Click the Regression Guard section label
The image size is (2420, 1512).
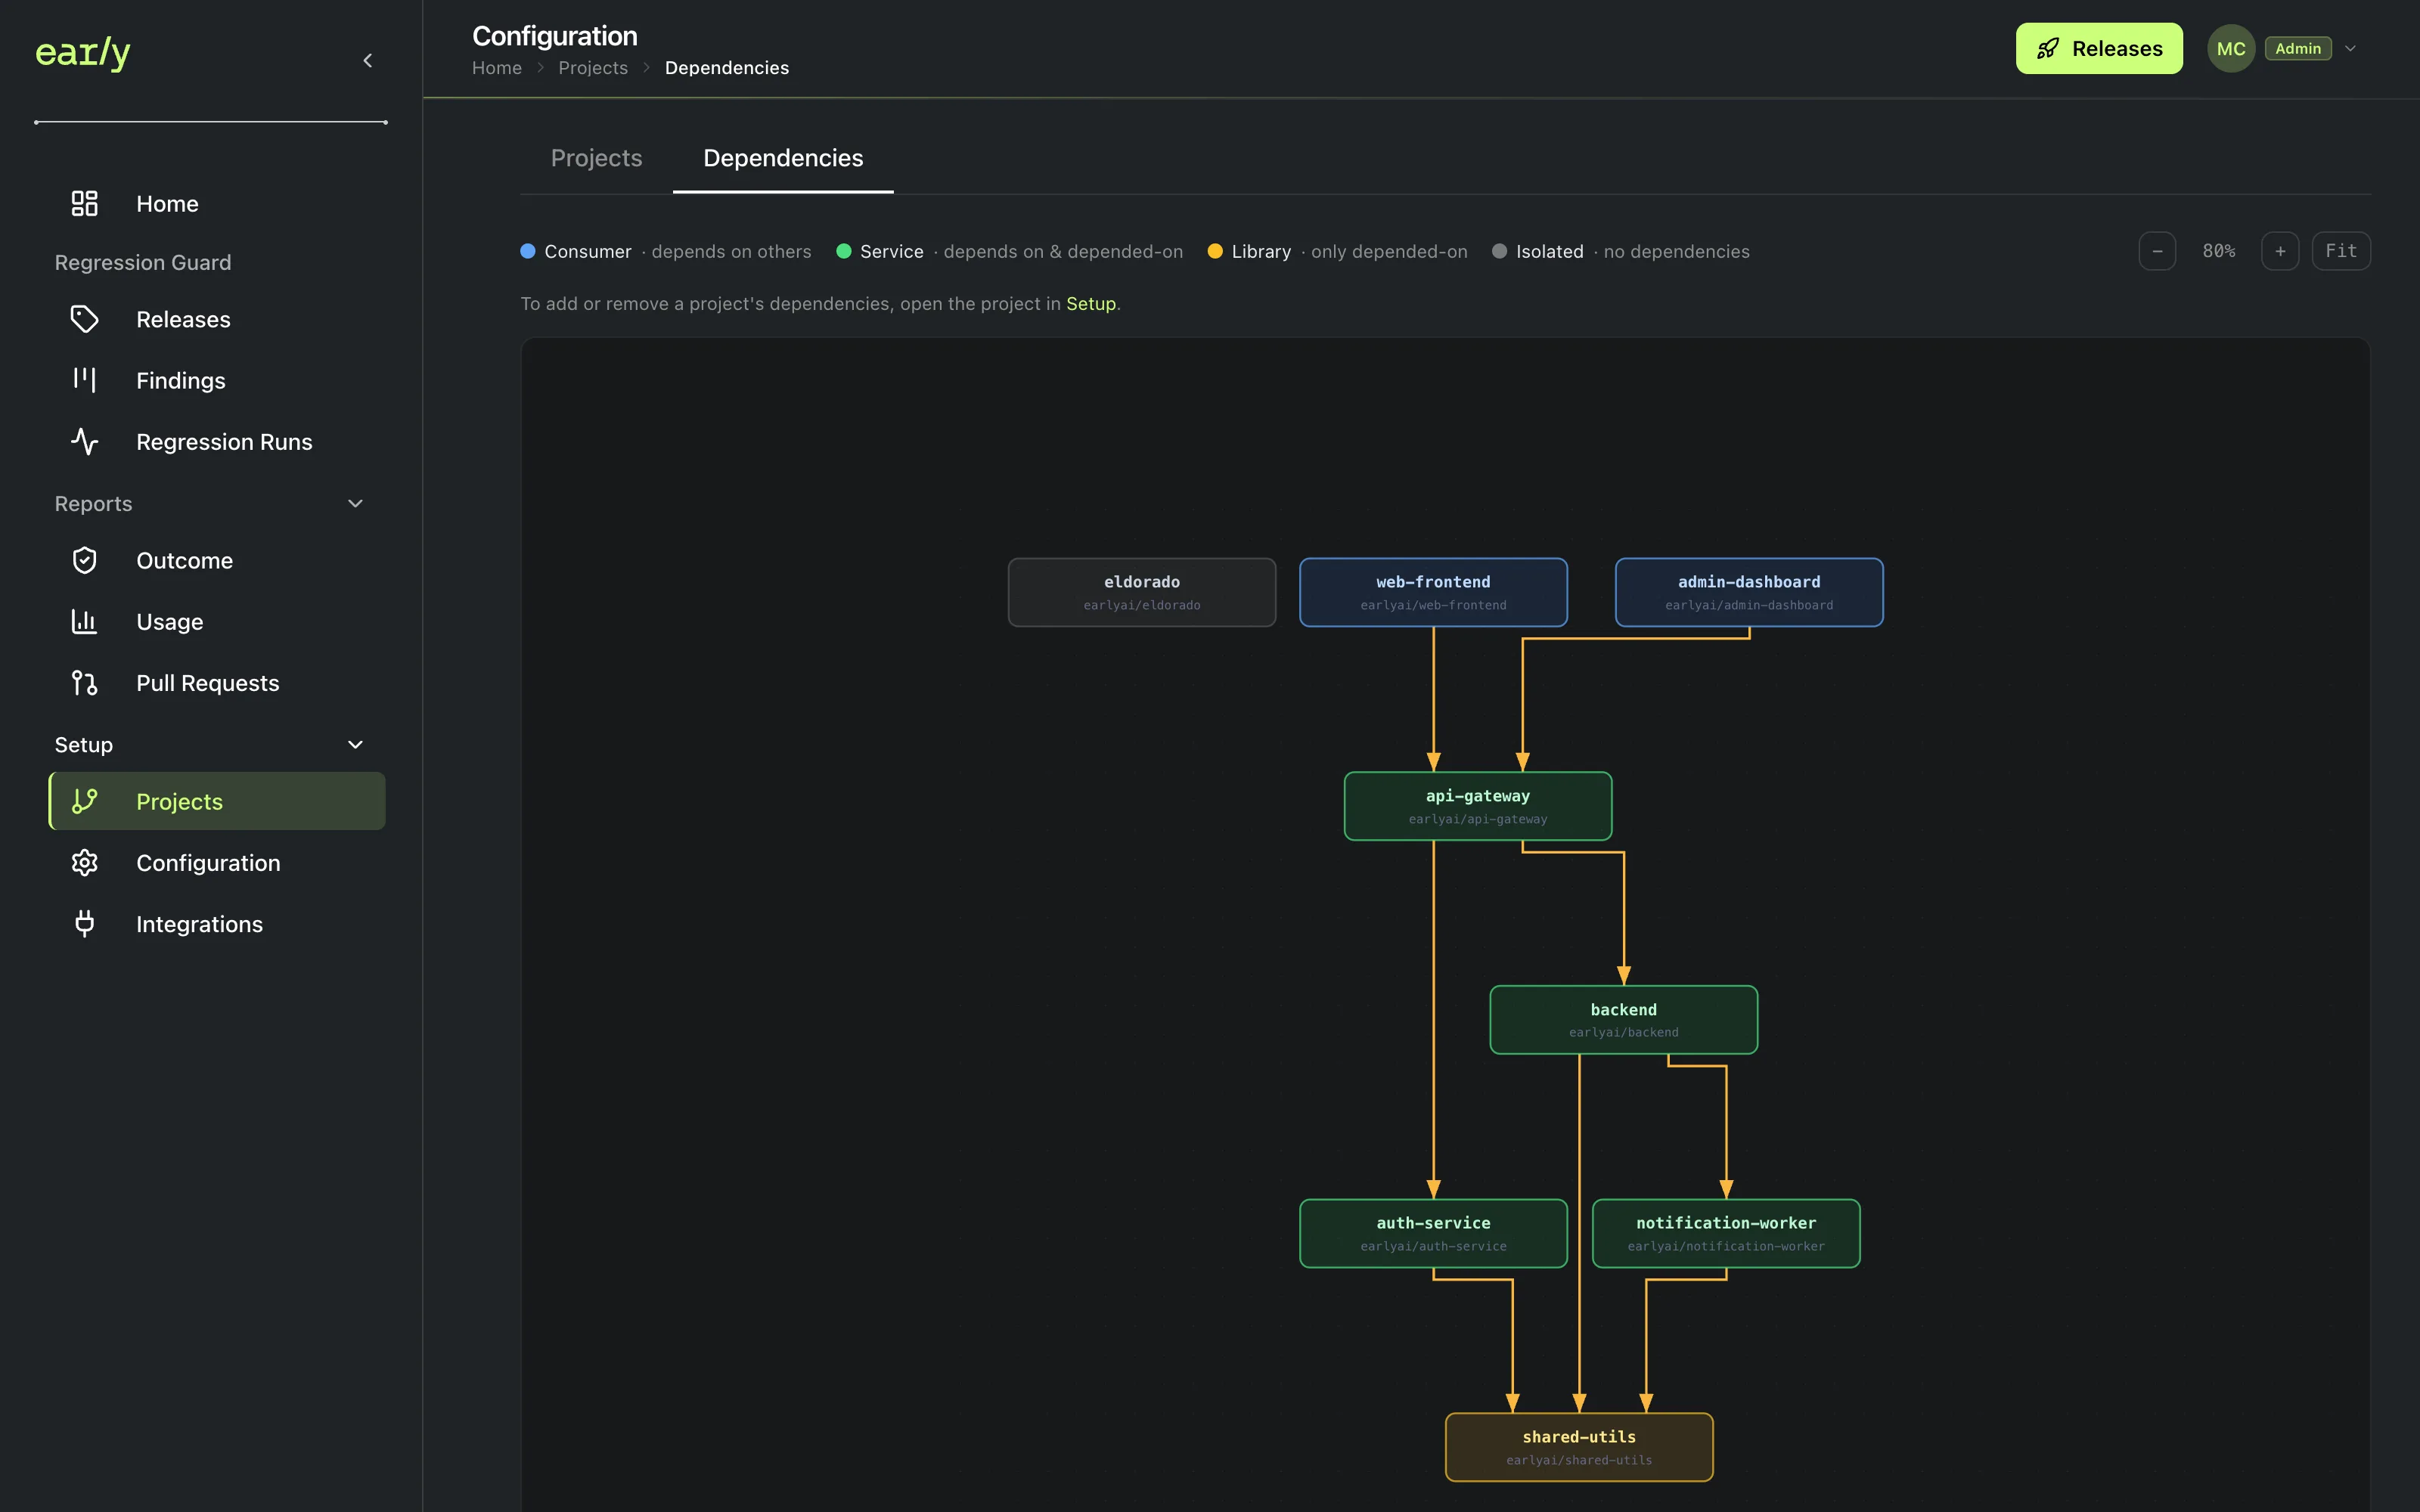pos(143,262)
